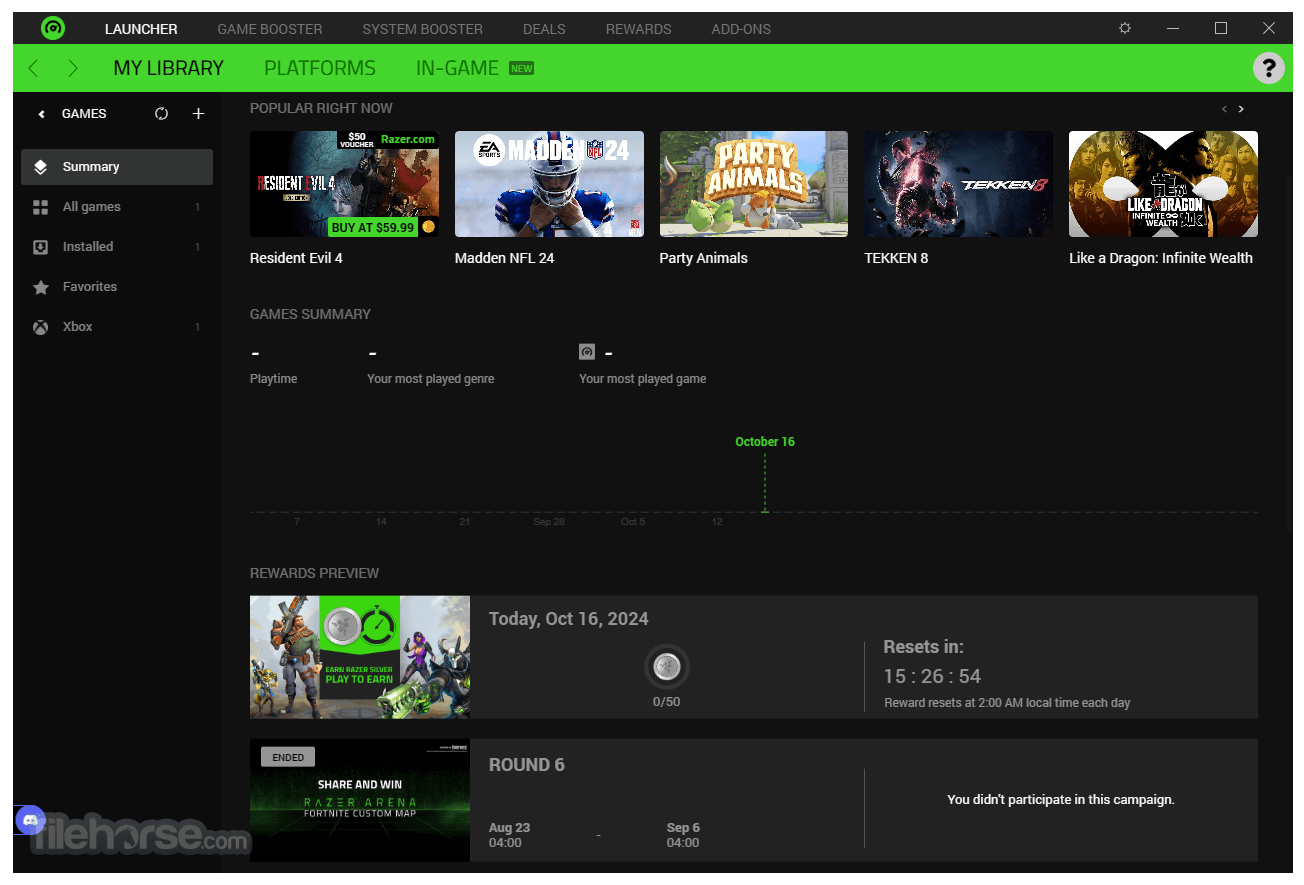This screenshot has width=1304, height=885.
Task: Open the Xbox games section
Action: 77,326
